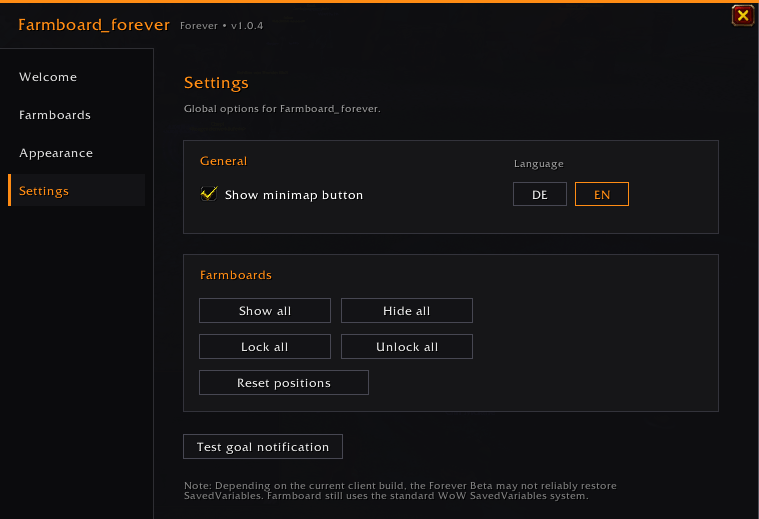Unlock all farmboards
The width and height of the screenshot is (759, 519).
pyautogui.click(x=407, y=347)
